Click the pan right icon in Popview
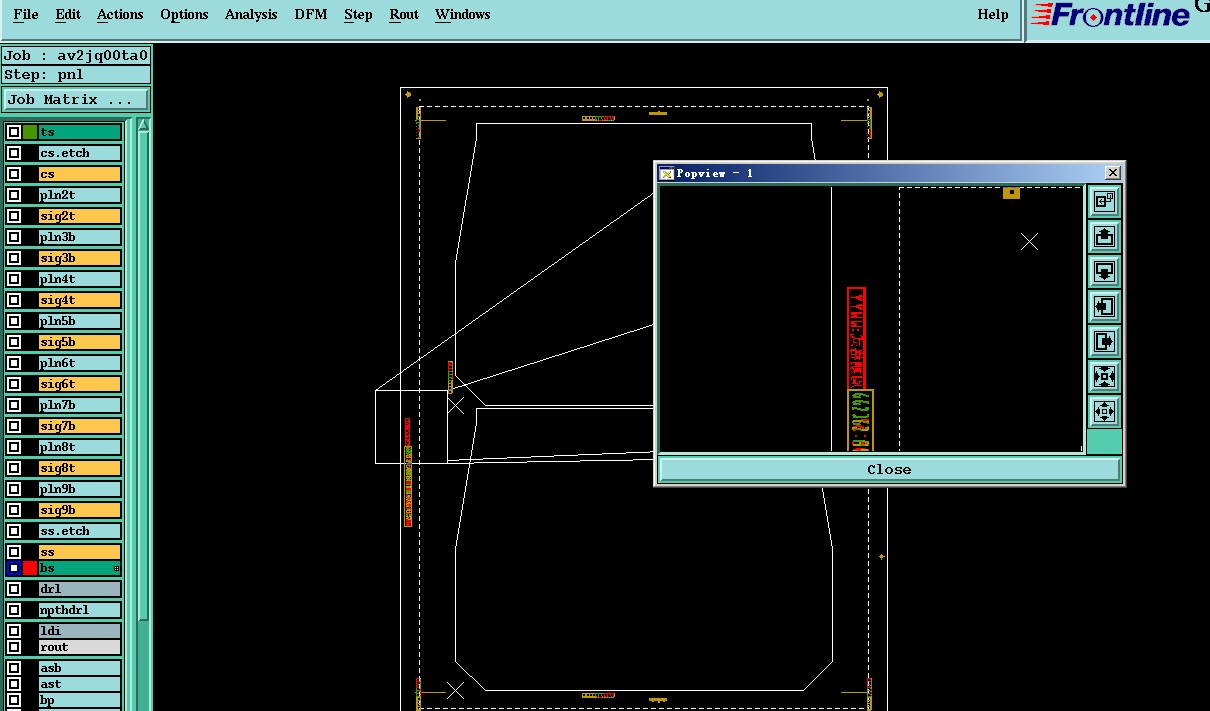 tap(1104, 342)
